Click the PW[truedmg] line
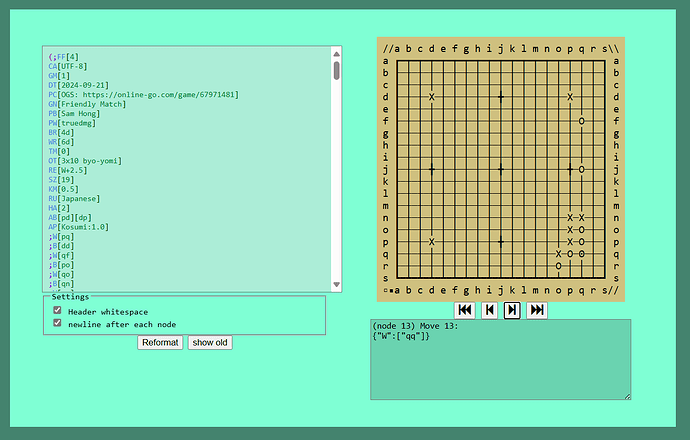This screenshot has height=440, width=690. [72, 123]
